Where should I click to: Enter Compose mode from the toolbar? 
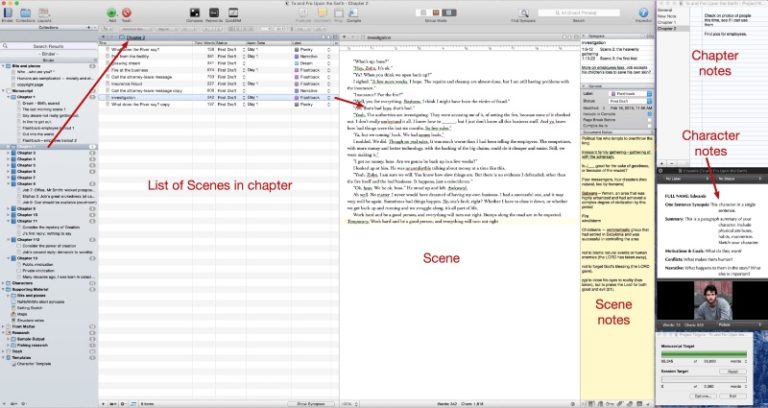click(x=194, y=13)
